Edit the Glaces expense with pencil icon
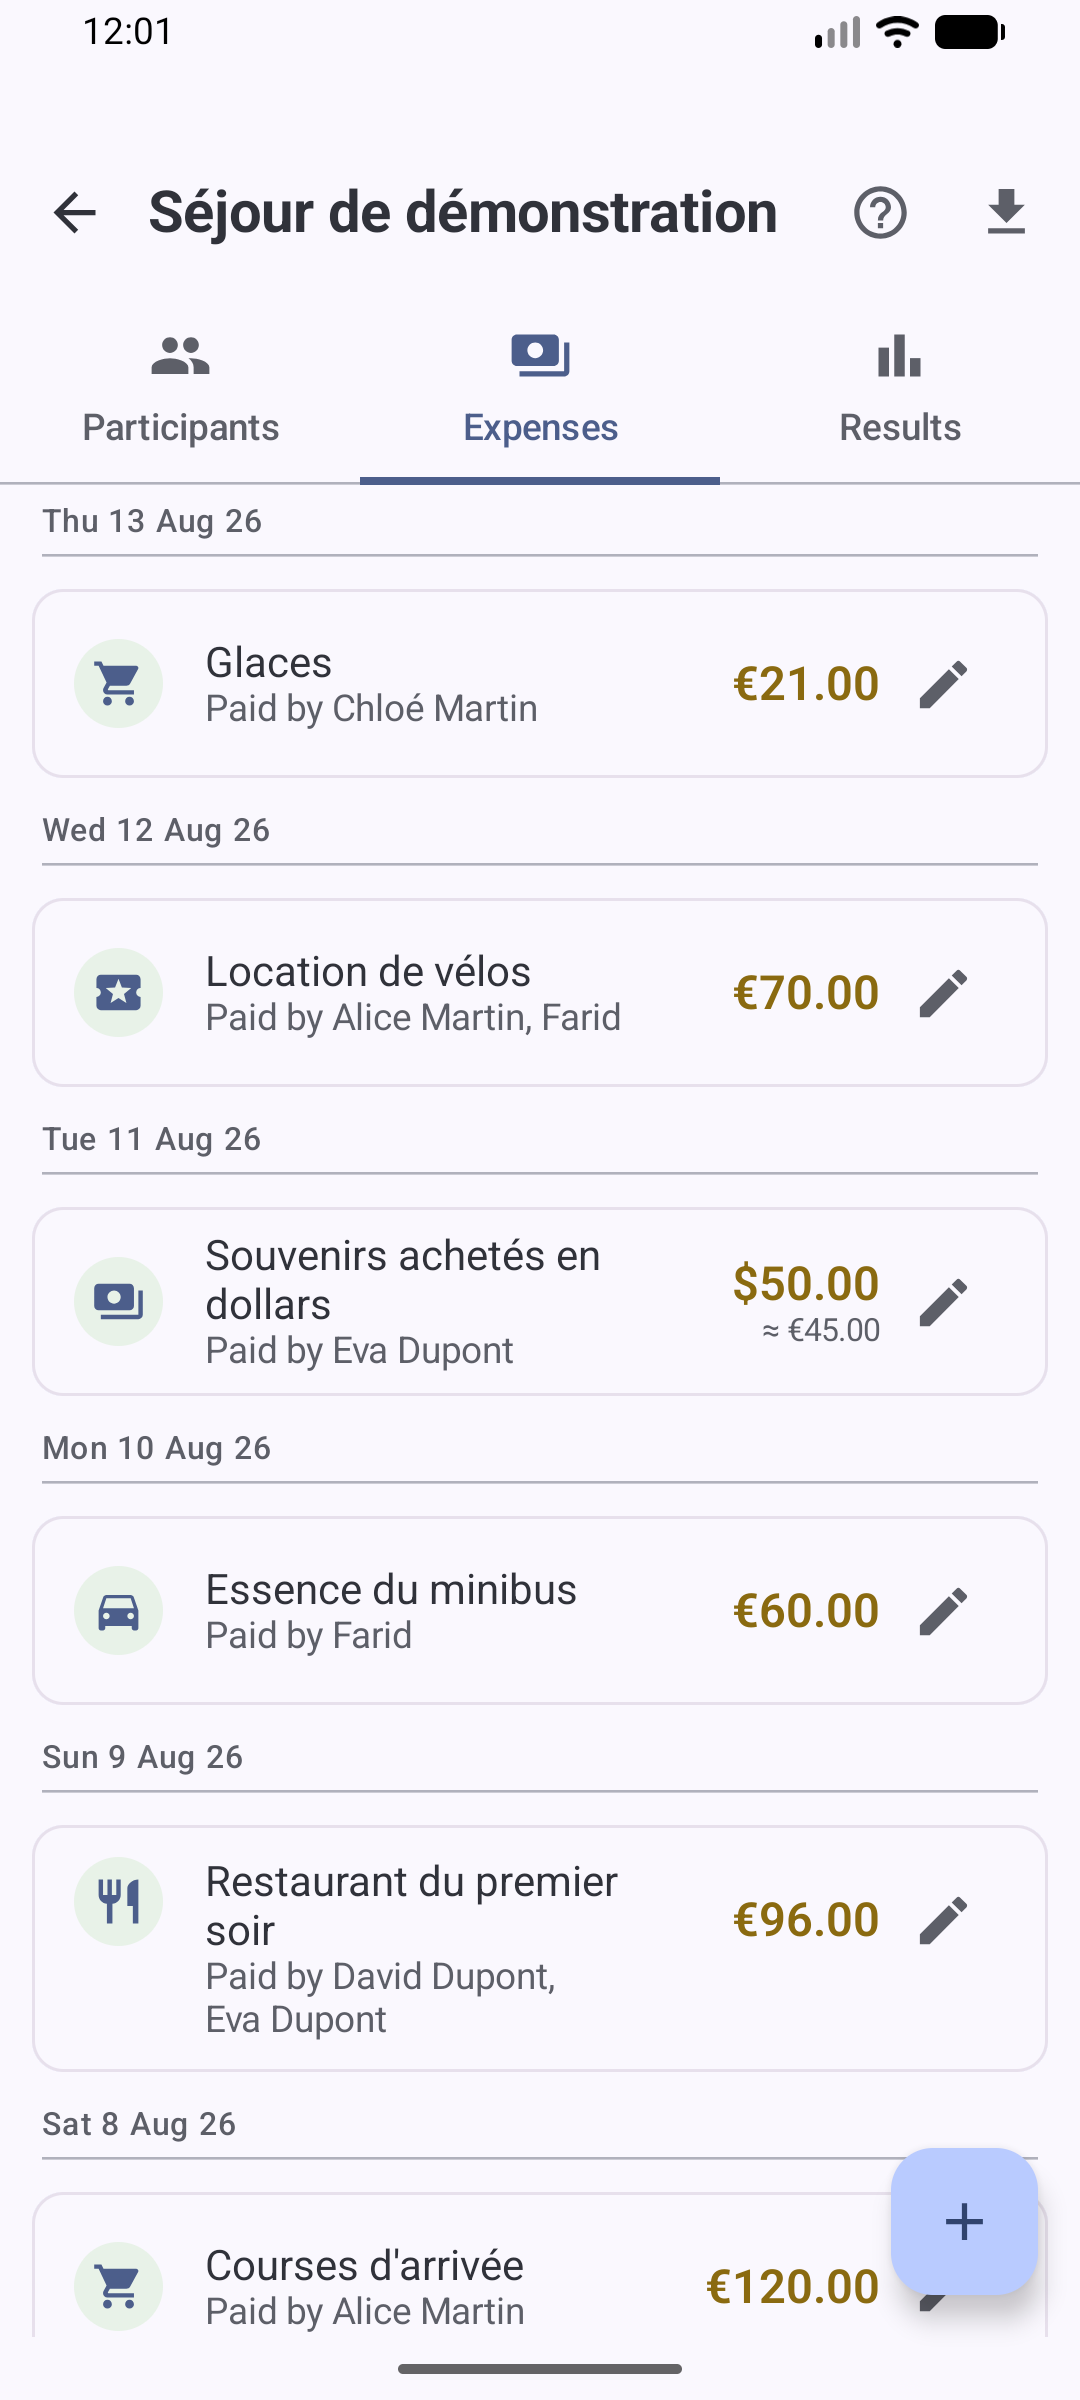The image size is (1080, 2400). pyautogui.click(x=943, y=684)
